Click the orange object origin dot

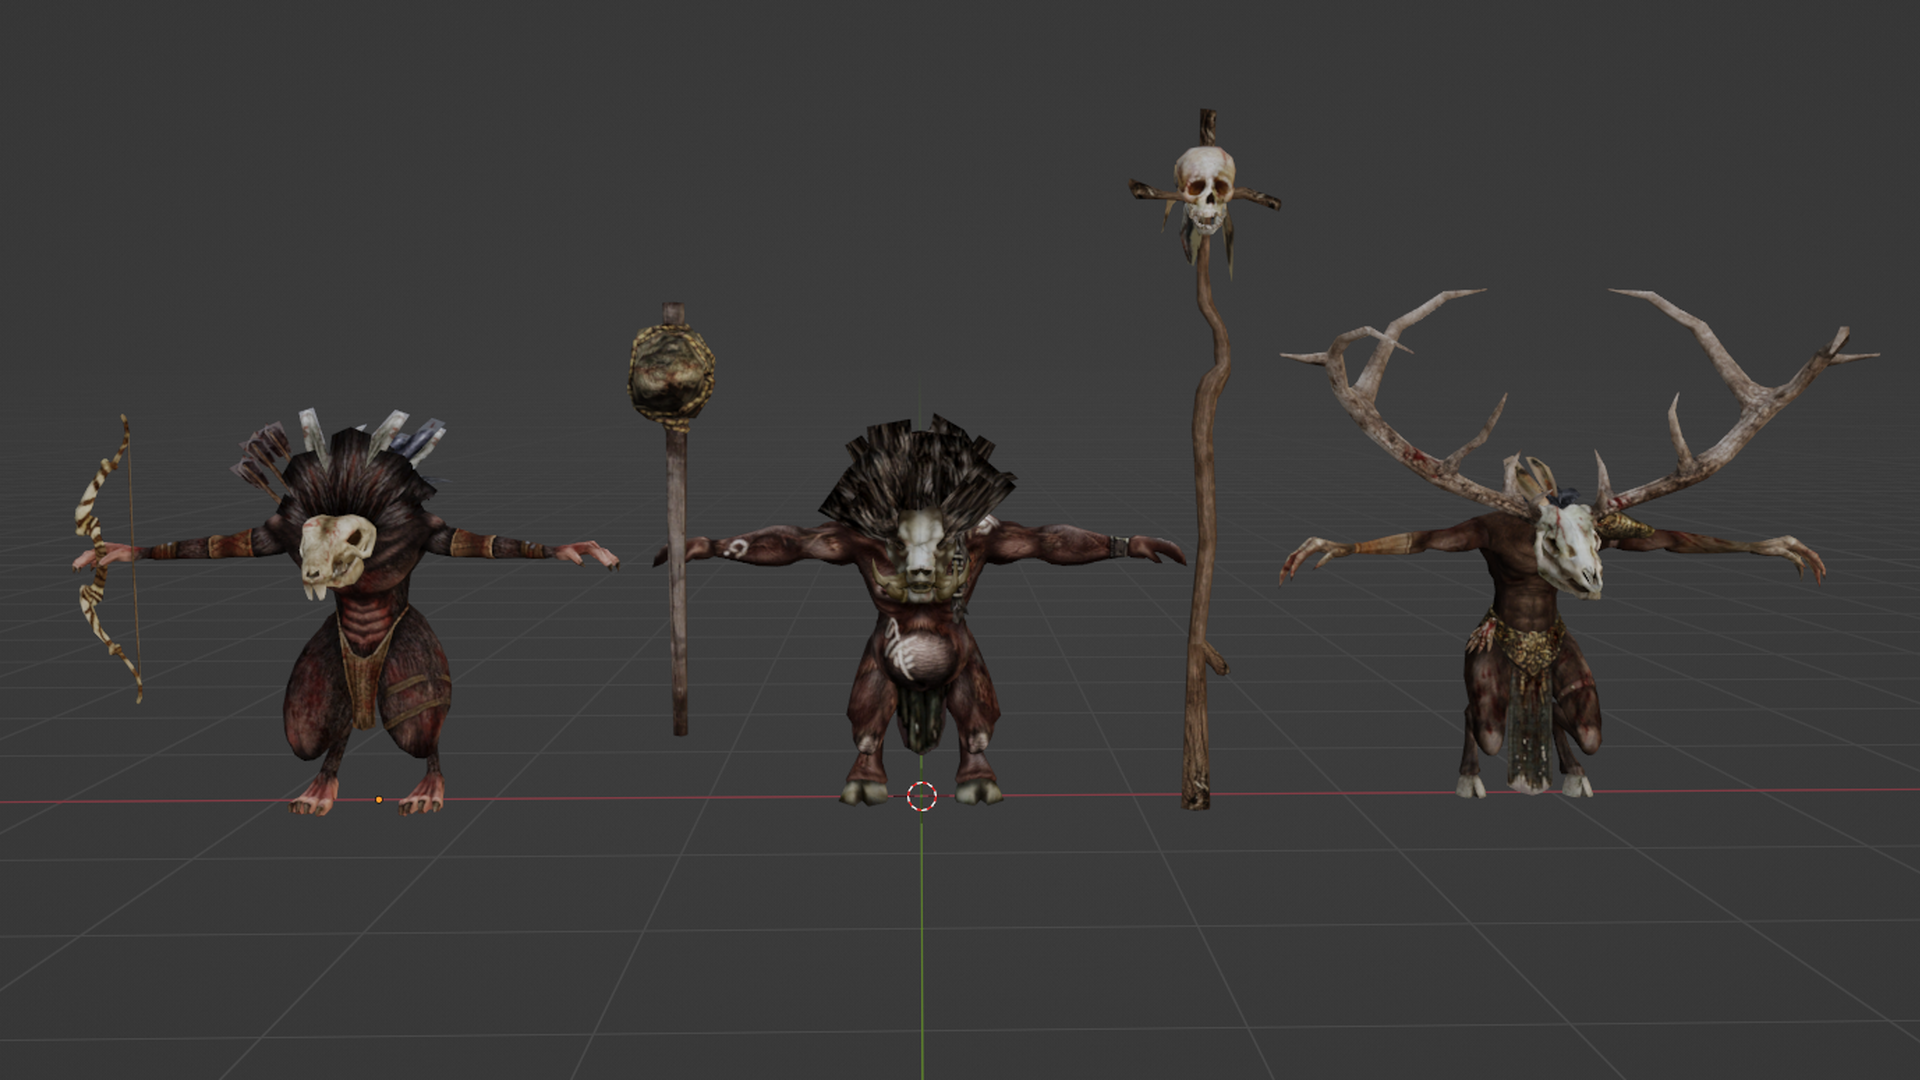pyautogui.click(x=378, y=800)
